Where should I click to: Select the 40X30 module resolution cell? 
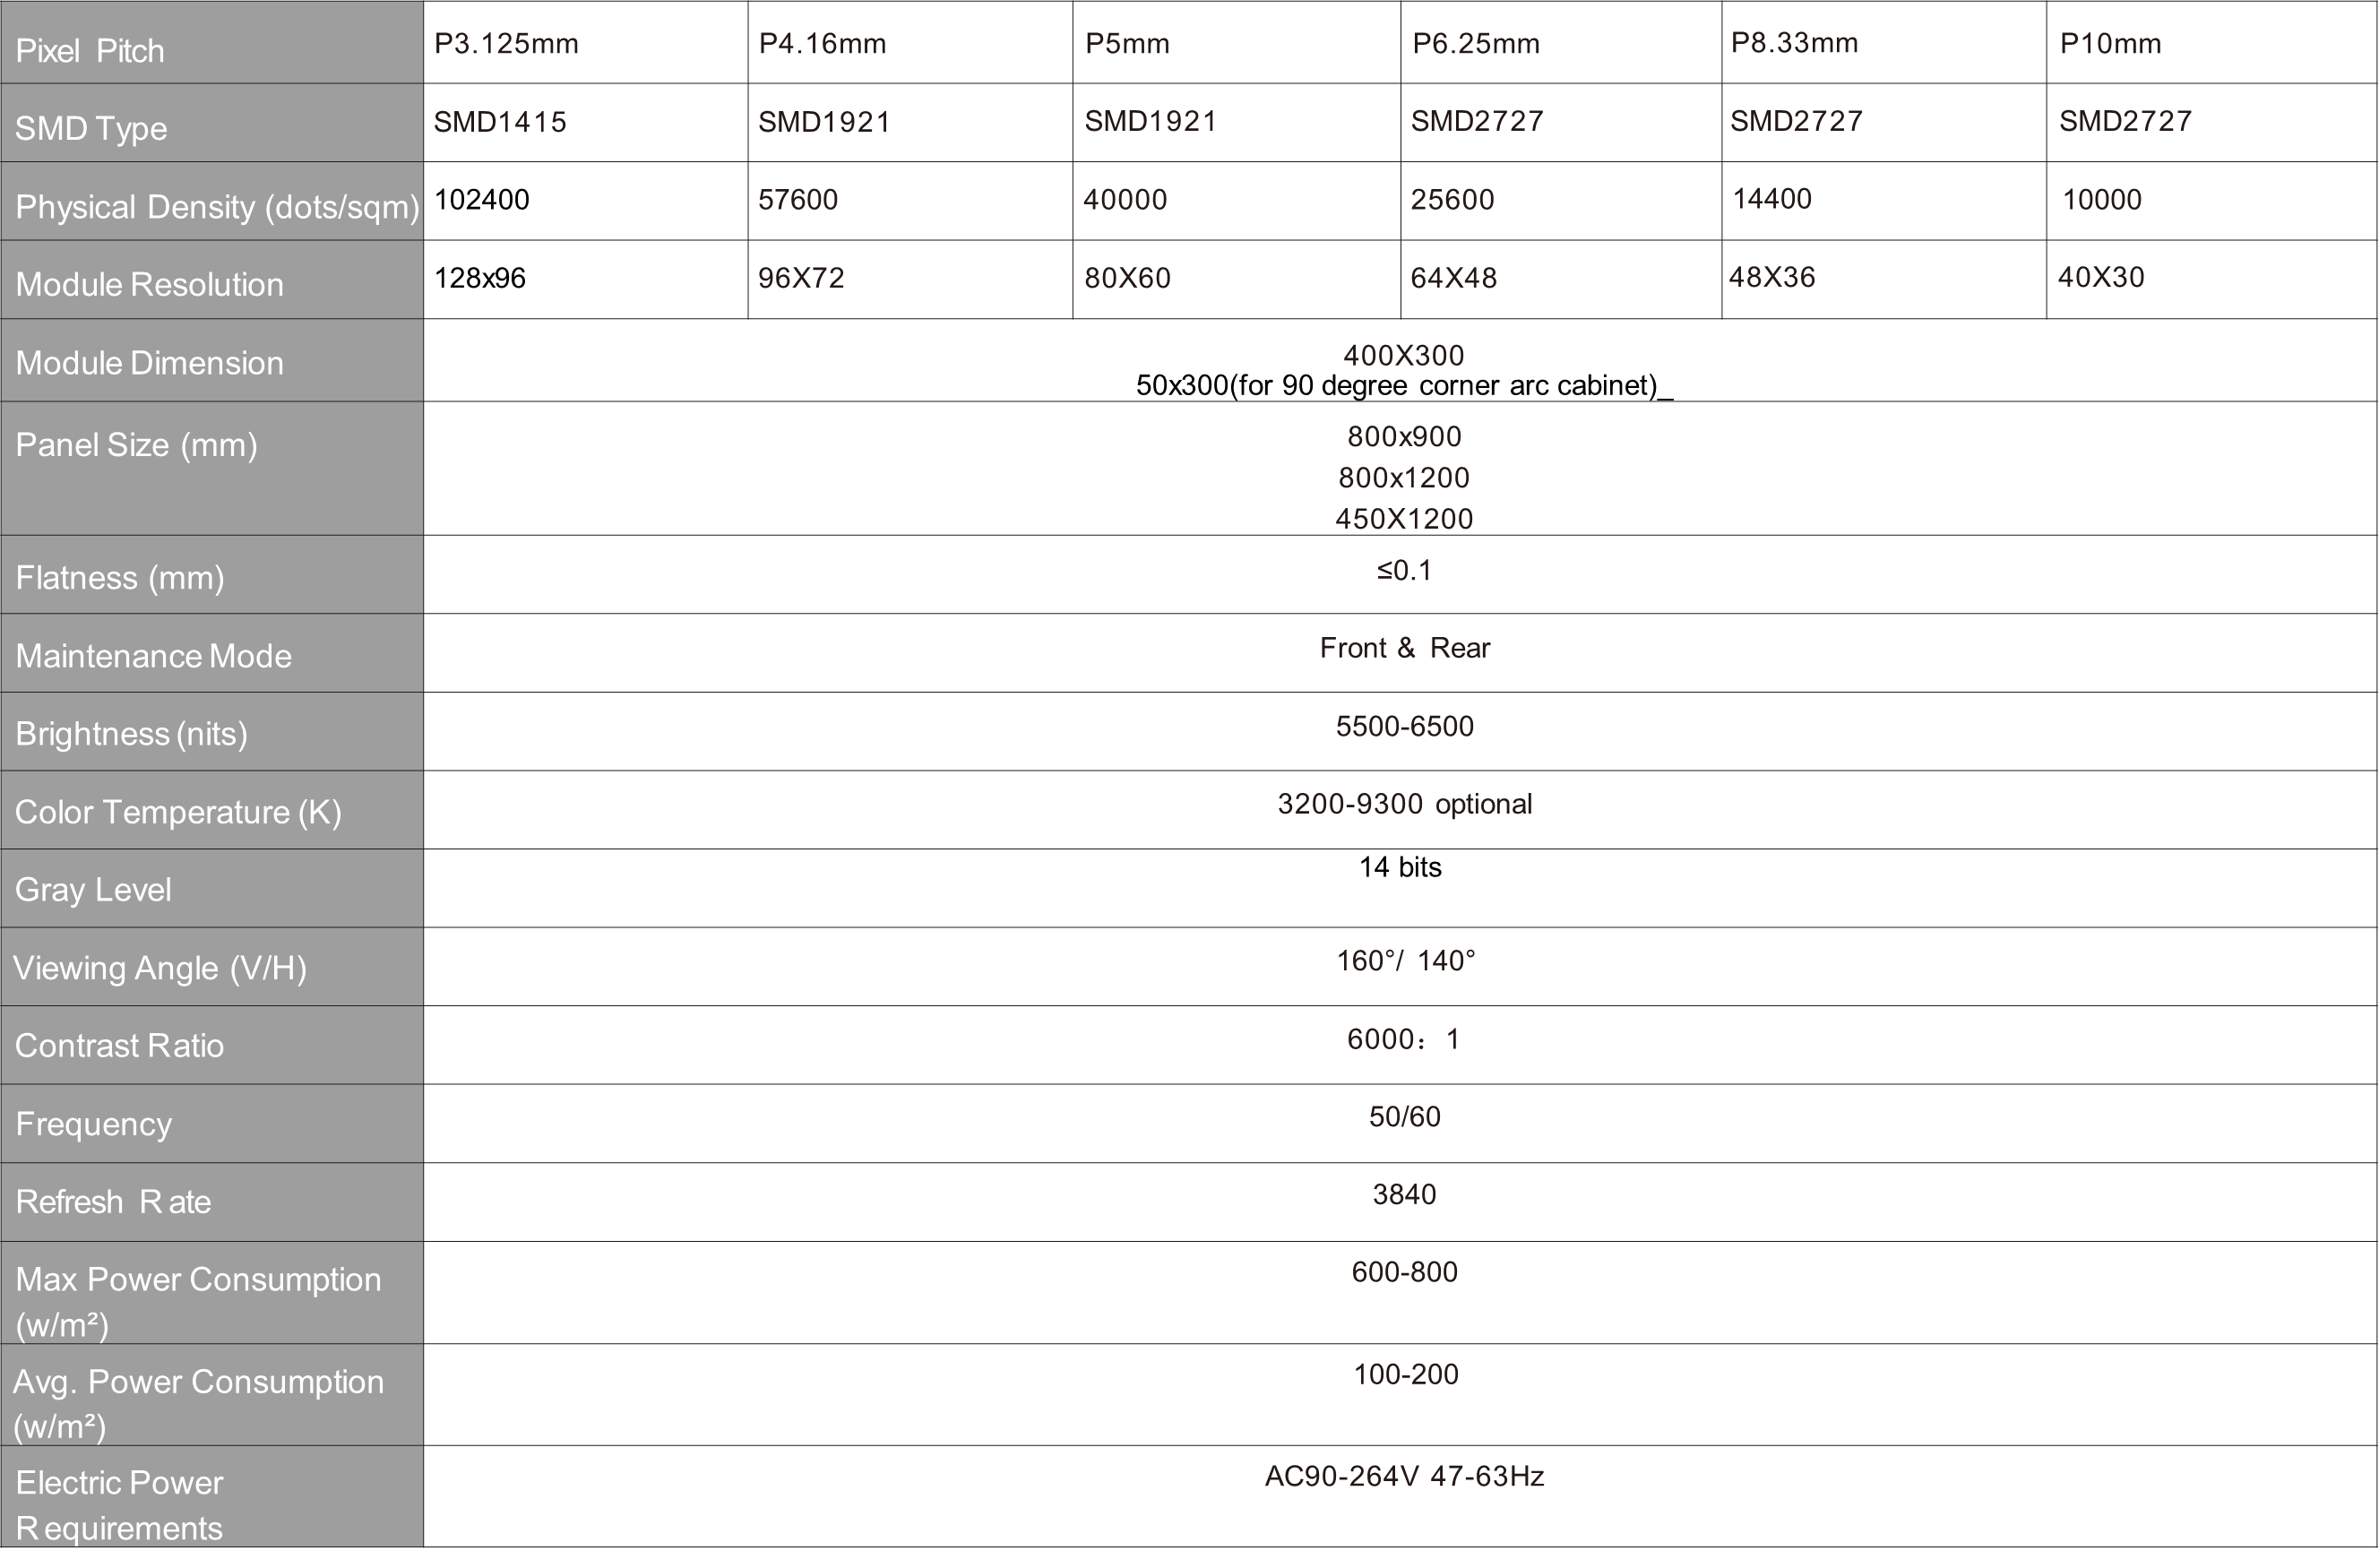[2100, 277]
